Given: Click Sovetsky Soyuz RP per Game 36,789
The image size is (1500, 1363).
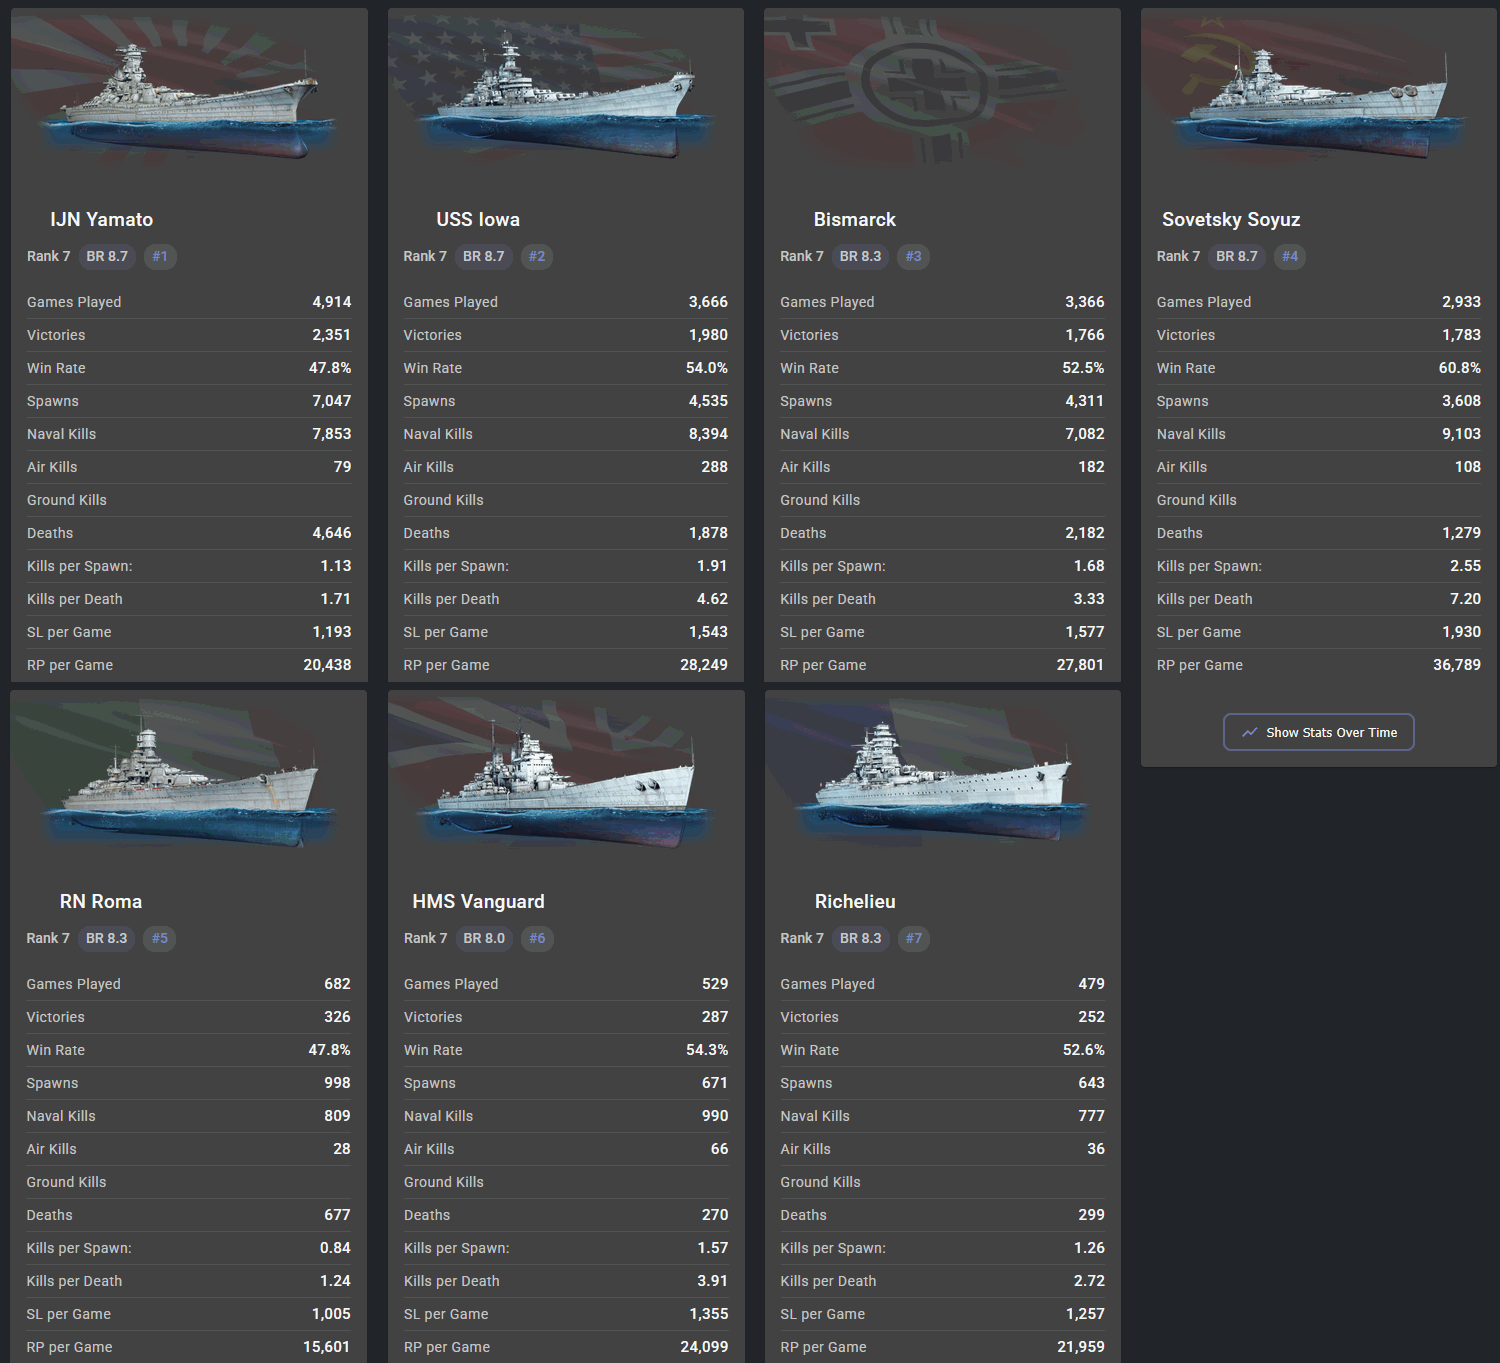Looking at the screenshot, I should pos(1457,665).
